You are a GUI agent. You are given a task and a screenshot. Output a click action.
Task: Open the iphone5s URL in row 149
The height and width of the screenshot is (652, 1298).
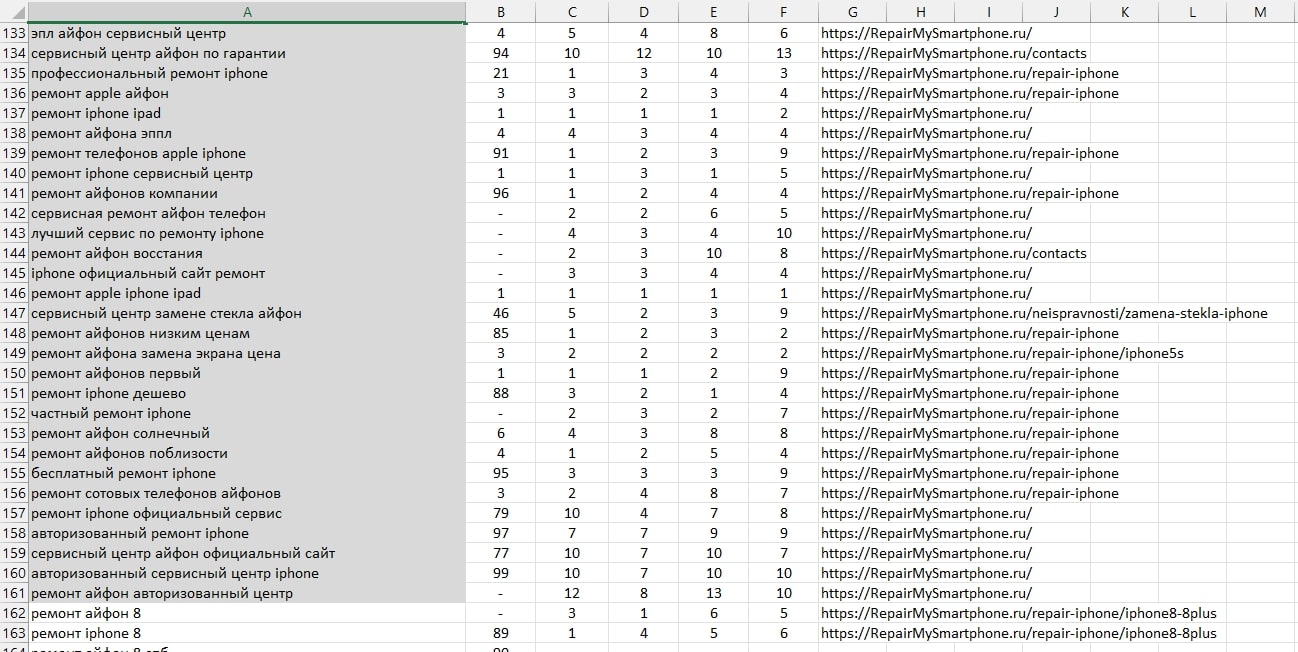click(x=1002, y=353)
